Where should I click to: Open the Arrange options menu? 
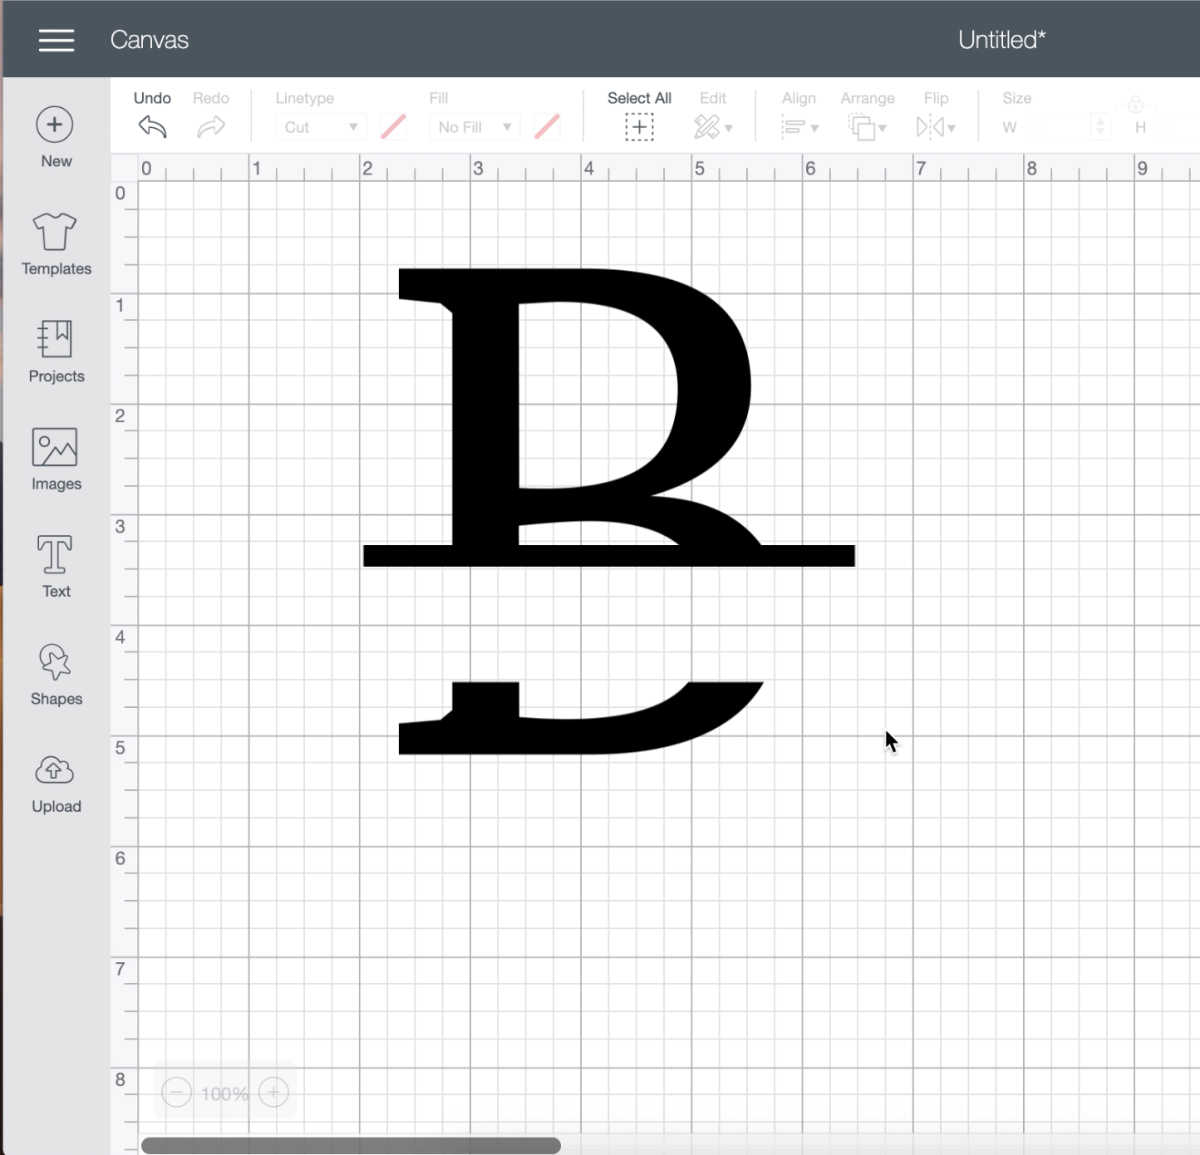867,127
